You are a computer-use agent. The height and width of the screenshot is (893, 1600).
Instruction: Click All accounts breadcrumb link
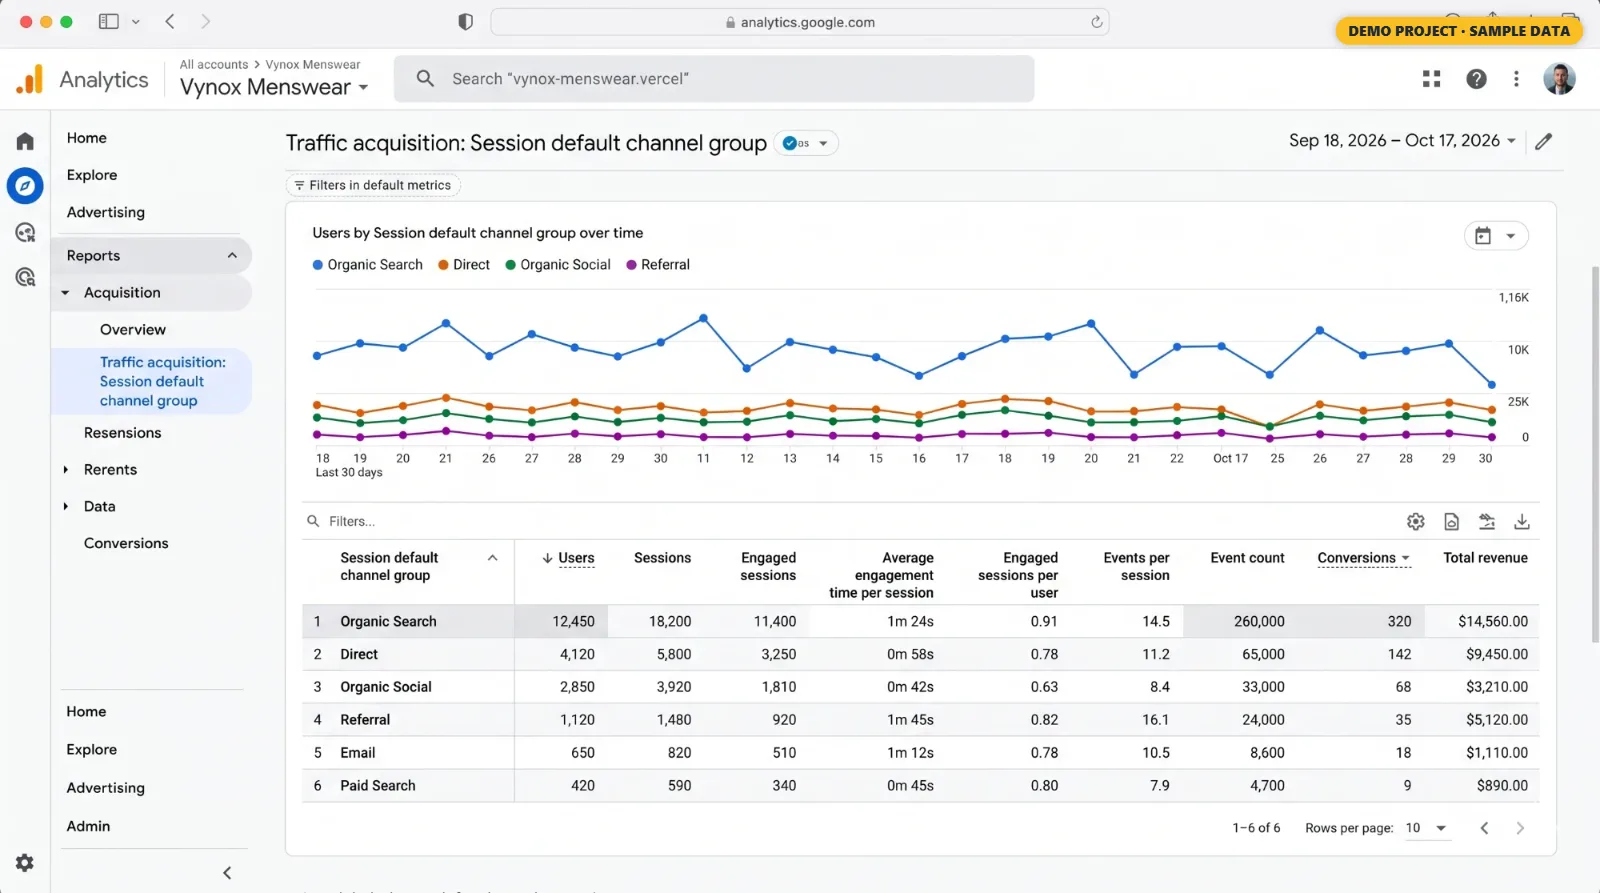214,65
